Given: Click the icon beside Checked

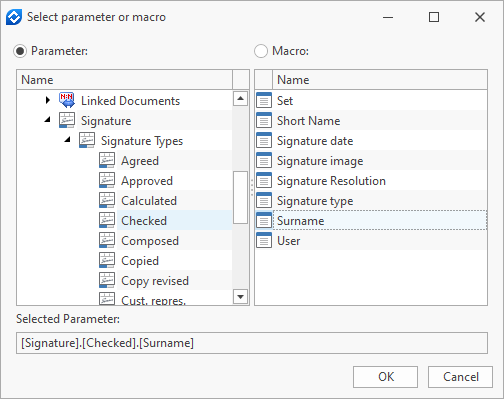Looking at the screenshot, I should (x=107, y=220).
